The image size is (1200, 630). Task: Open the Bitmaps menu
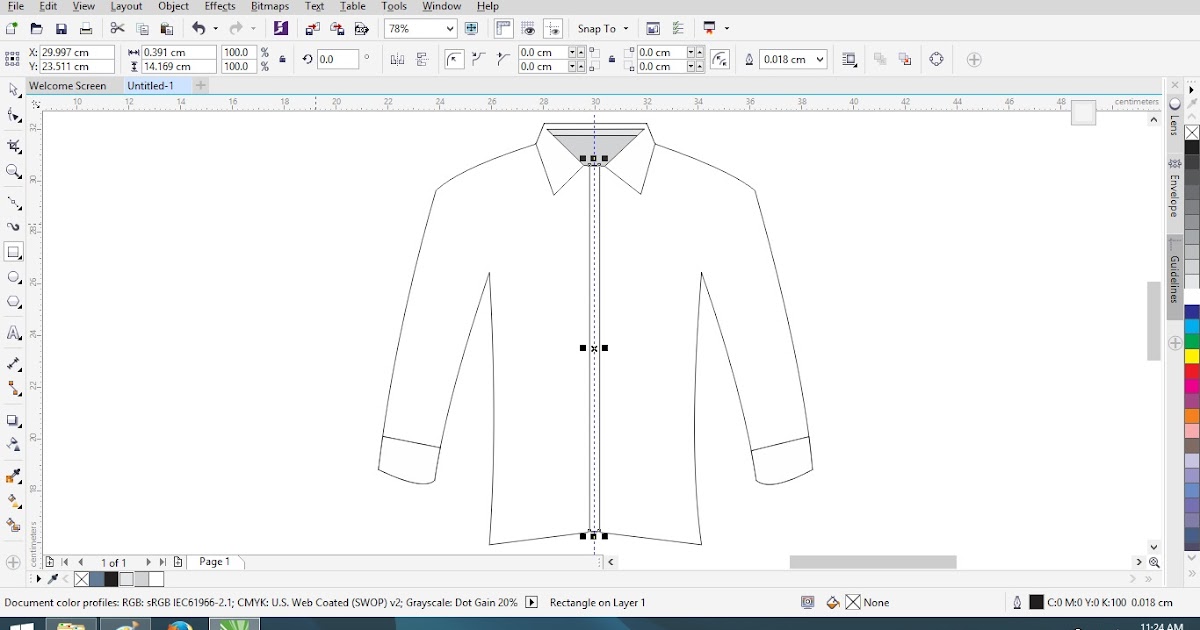269,6
